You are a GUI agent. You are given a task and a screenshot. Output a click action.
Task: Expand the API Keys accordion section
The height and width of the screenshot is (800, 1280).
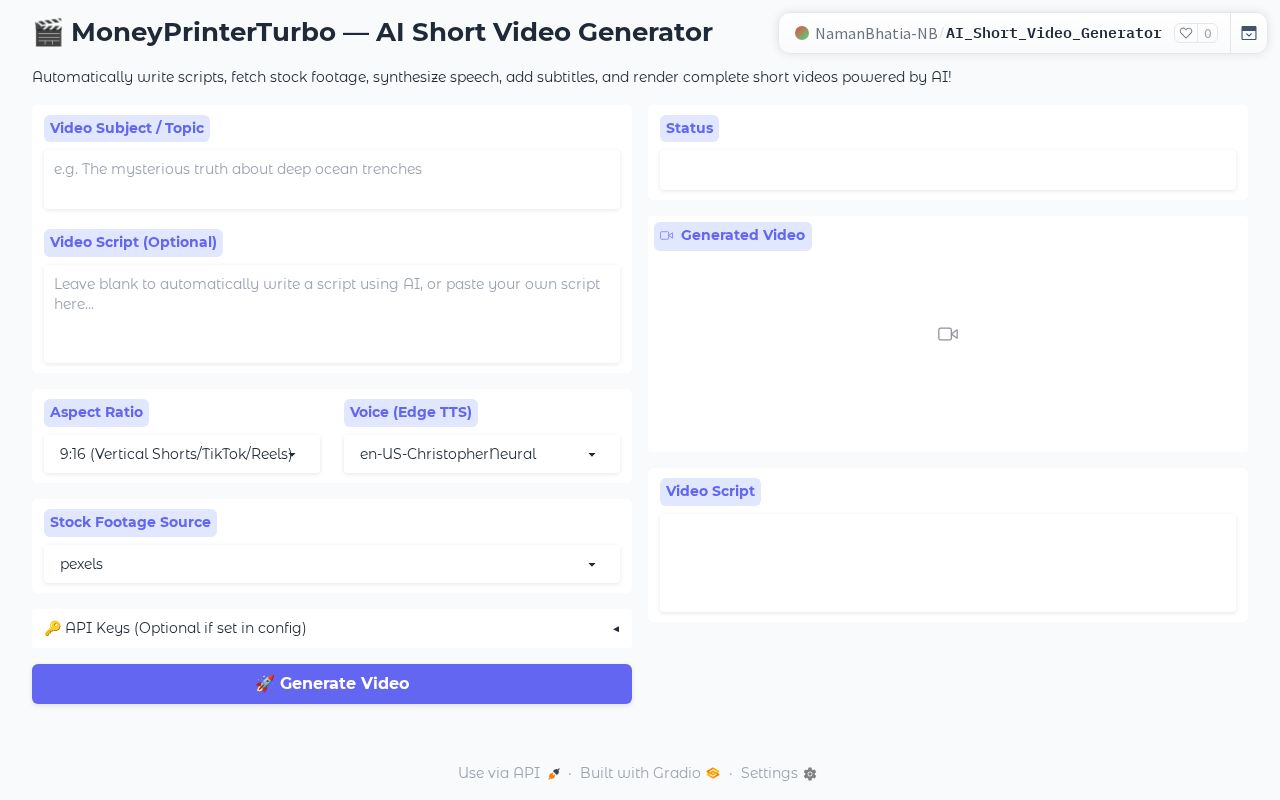tap(332, 628)
